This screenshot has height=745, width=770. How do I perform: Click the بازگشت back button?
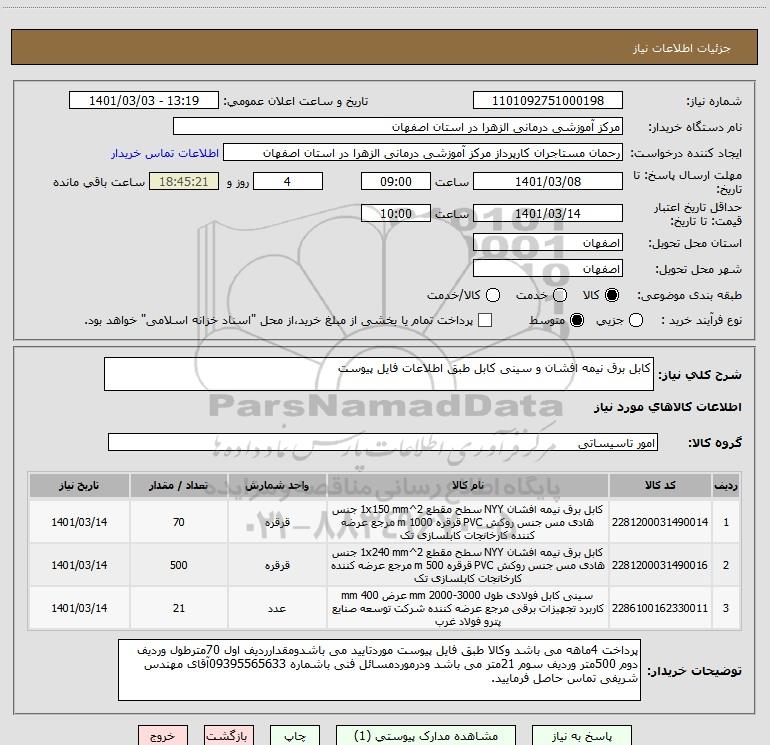(x=229, y=736)
